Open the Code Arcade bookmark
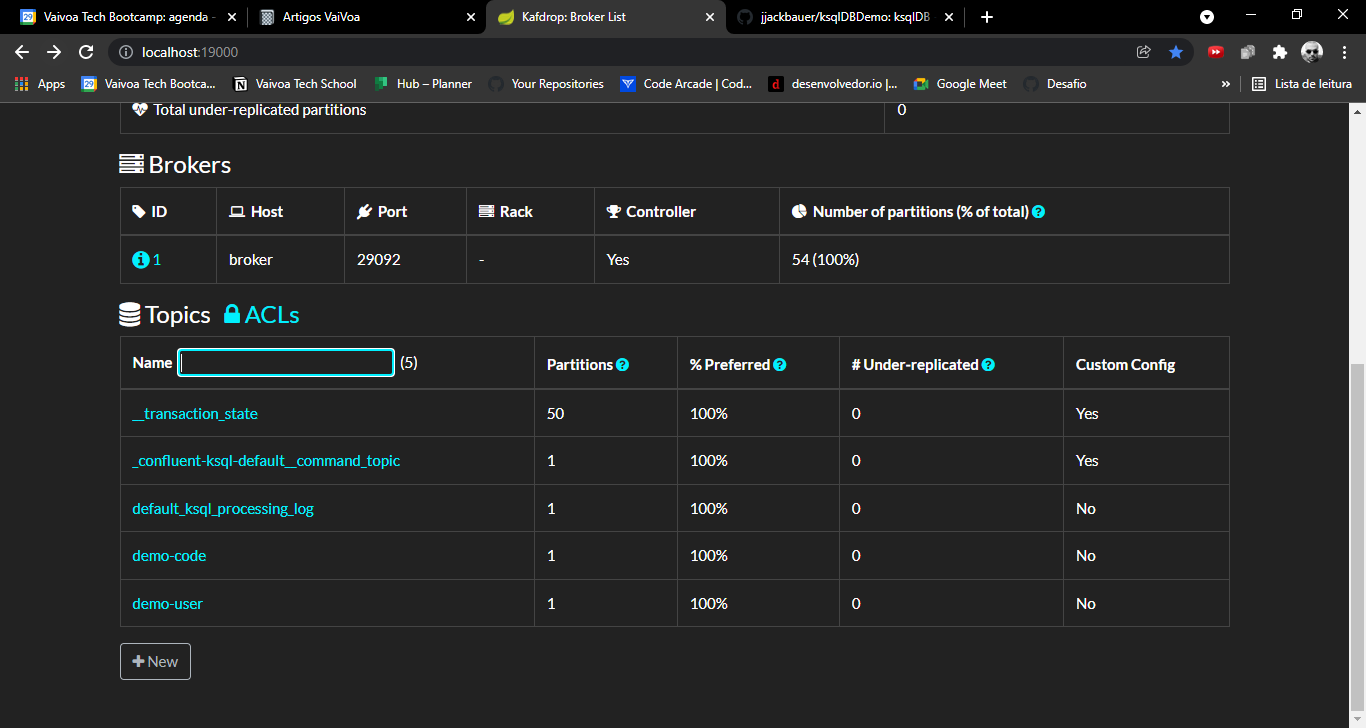 click(x=687, y=84)
